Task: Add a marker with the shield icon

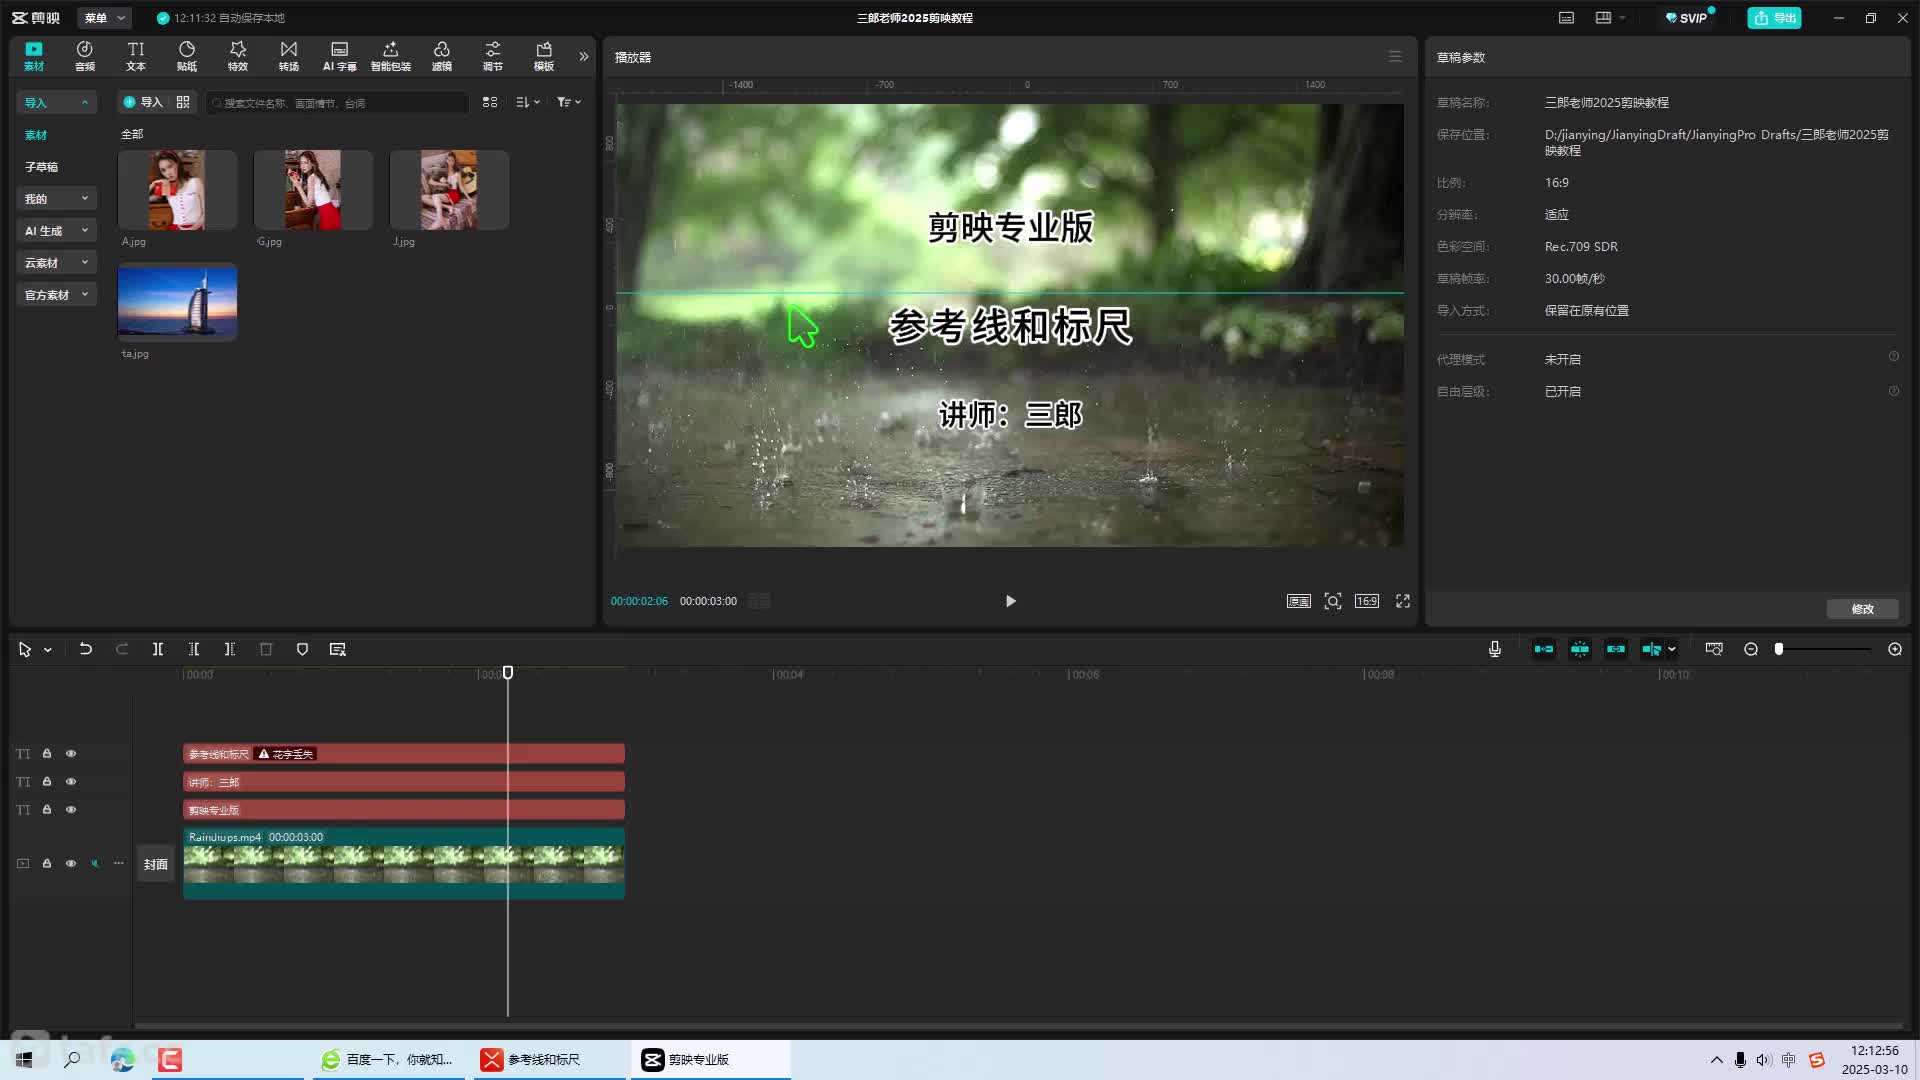Action: (x=302, y=649)
